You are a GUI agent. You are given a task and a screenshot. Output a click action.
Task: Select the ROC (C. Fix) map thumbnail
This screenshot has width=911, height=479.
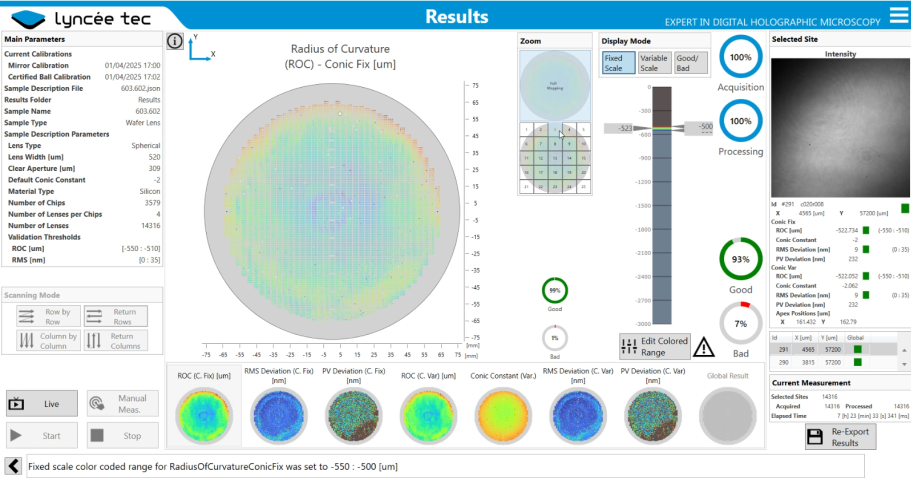point(198,414)
